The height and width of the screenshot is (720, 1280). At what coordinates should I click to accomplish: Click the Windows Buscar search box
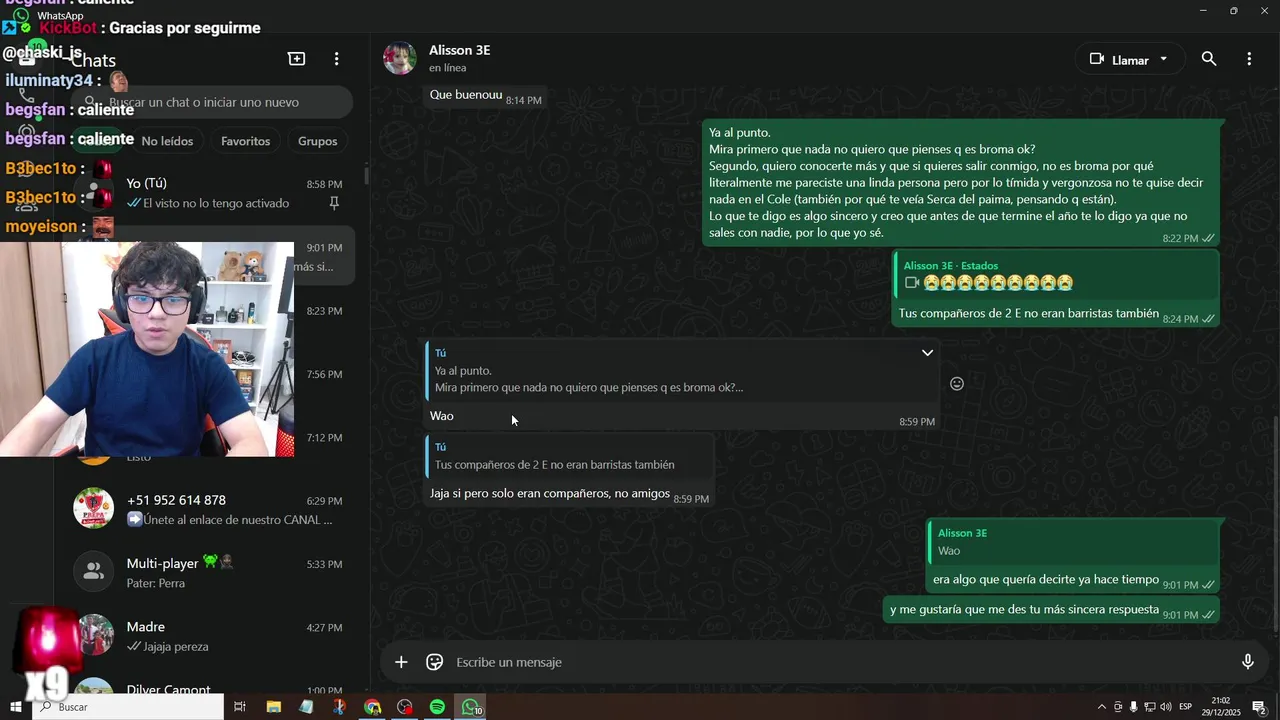click(128, 707)
